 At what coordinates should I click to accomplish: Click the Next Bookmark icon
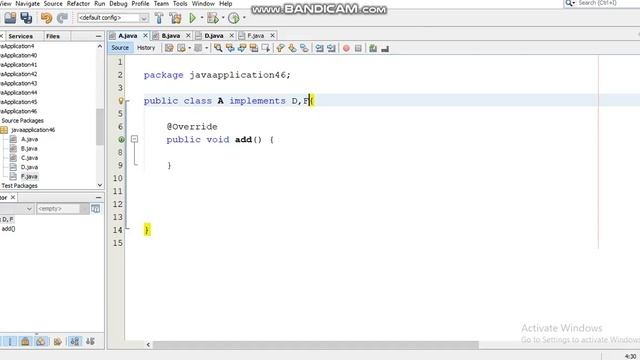tap(292, 48)
